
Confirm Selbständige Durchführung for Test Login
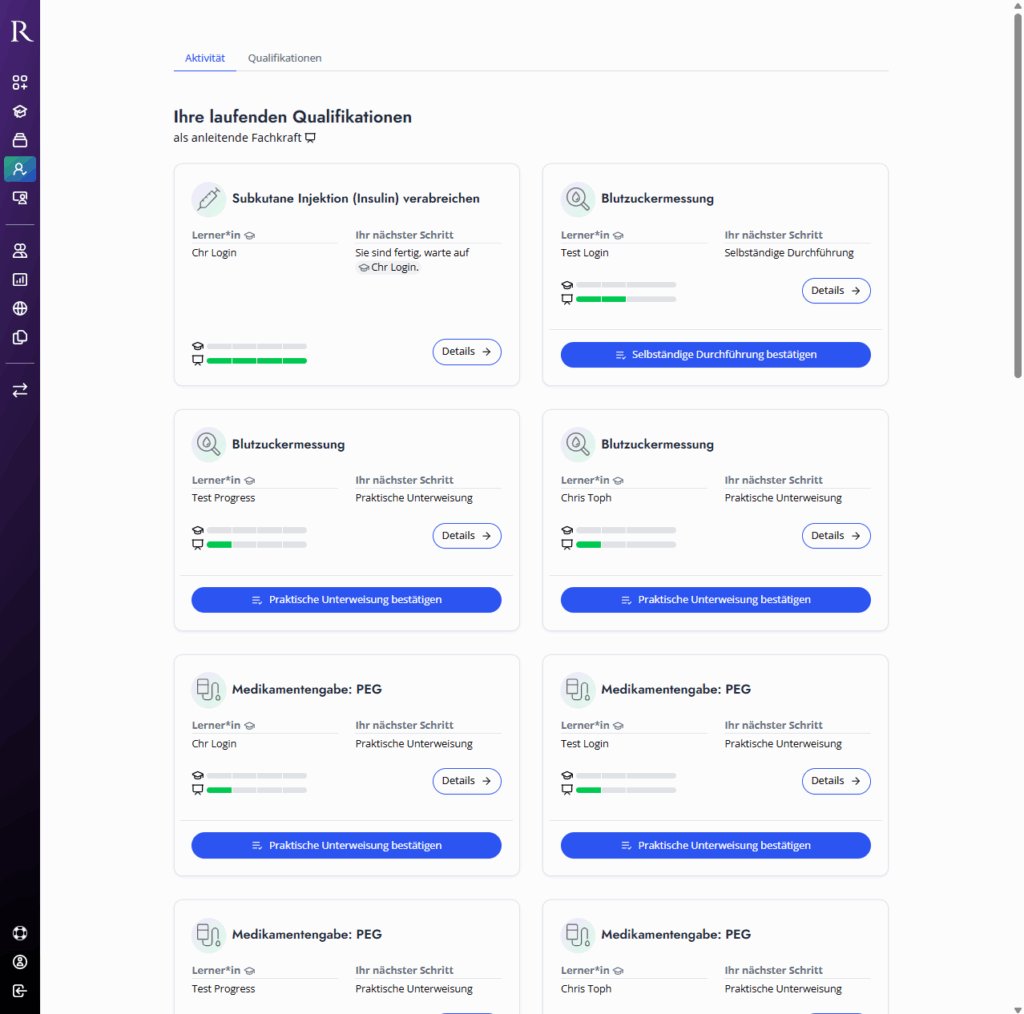[x=715, y=355]
